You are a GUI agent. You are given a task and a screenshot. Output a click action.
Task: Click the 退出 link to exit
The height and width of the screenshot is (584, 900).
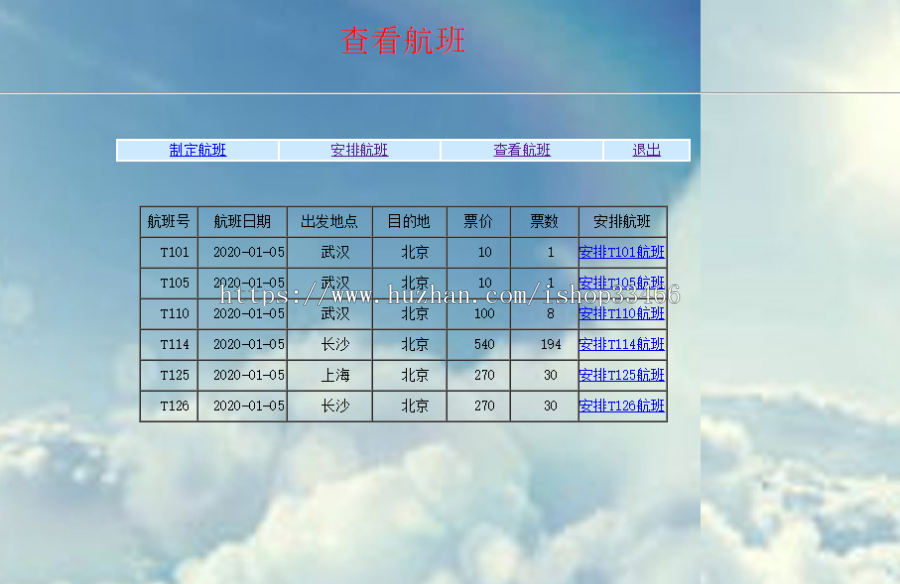coord(645,150)
